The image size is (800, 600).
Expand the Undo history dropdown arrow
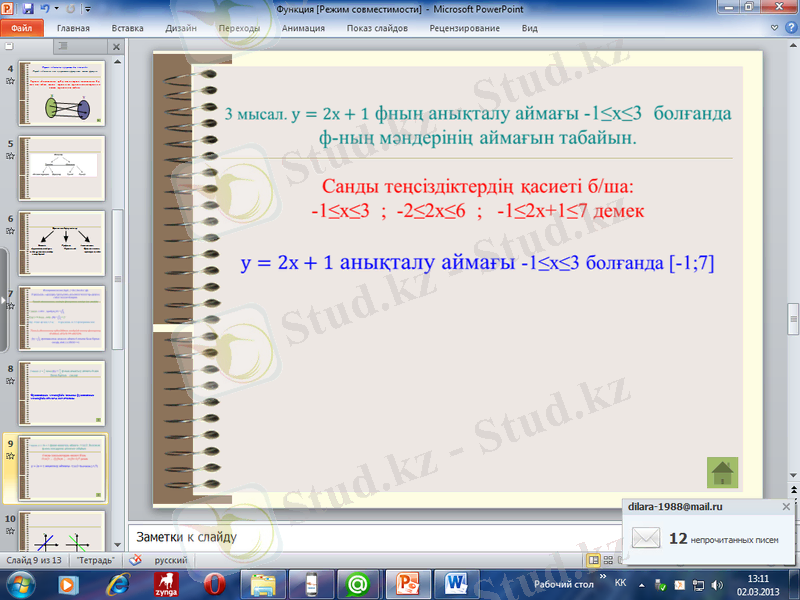coord(58,8)
